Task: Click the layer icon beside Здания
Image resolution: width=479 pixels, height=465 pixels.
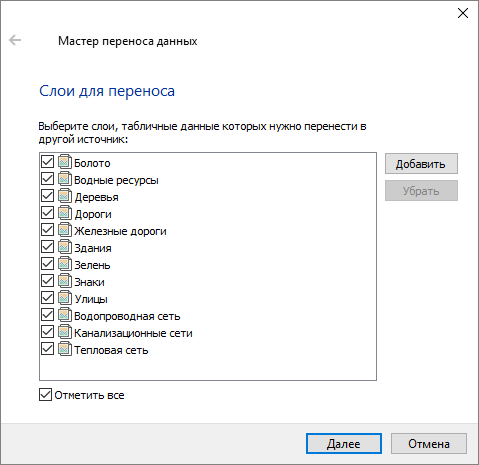Action: coord(65,247)
